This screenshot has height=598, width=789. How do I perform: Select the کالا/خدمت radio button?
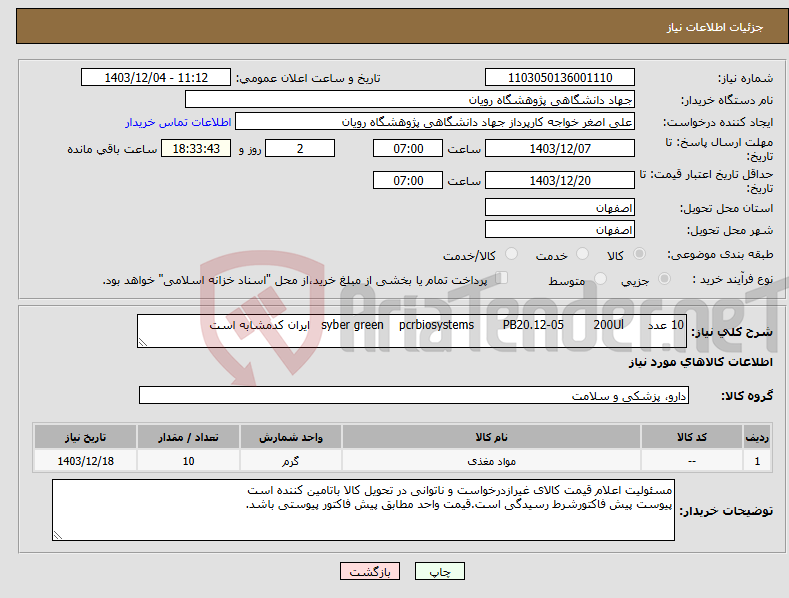(511, 254)
